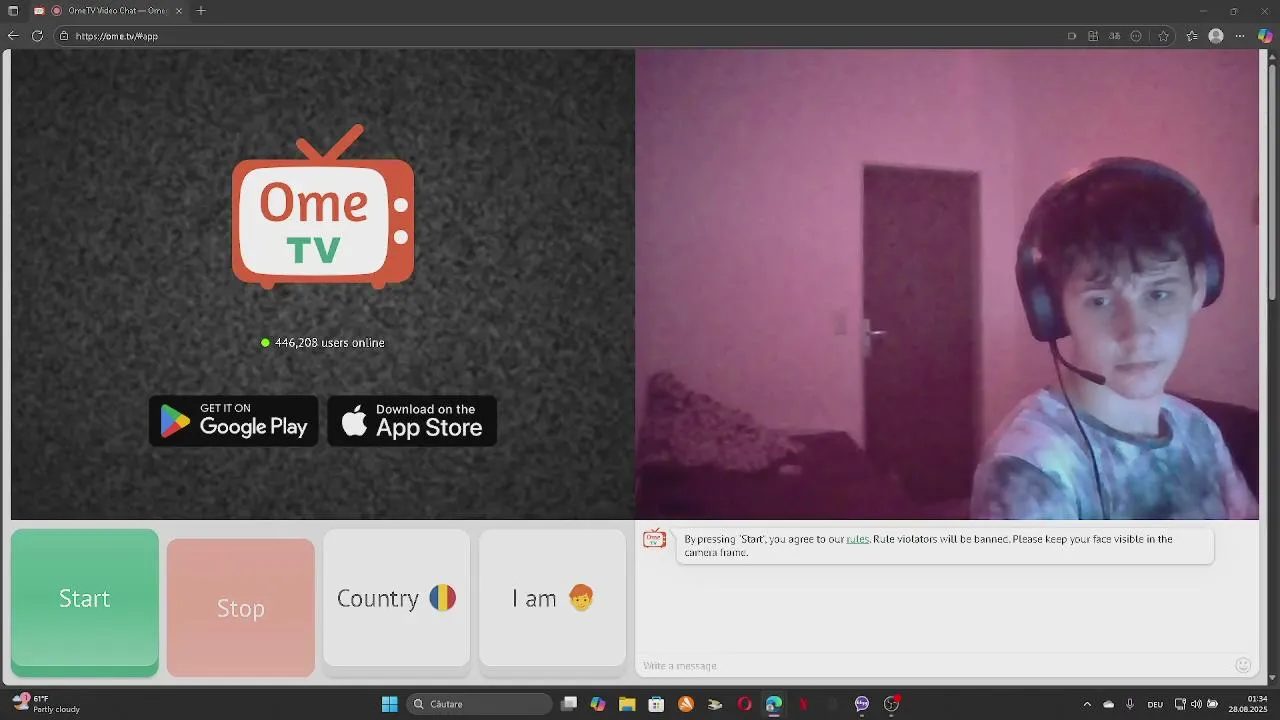The image size is (1280, 720).
Task: Open Microsoft Store from the taskbar
Action: click(x=656, y=704)
